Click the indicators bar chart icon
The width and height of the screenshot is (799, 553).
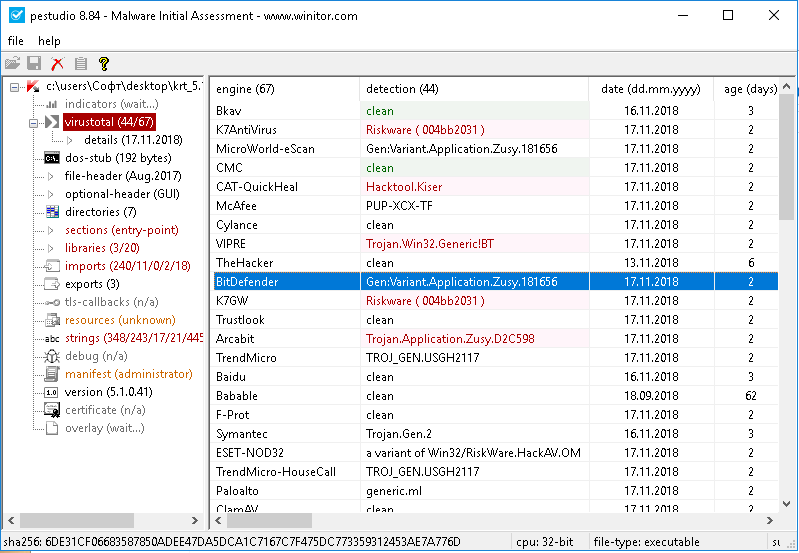point(51,104)
